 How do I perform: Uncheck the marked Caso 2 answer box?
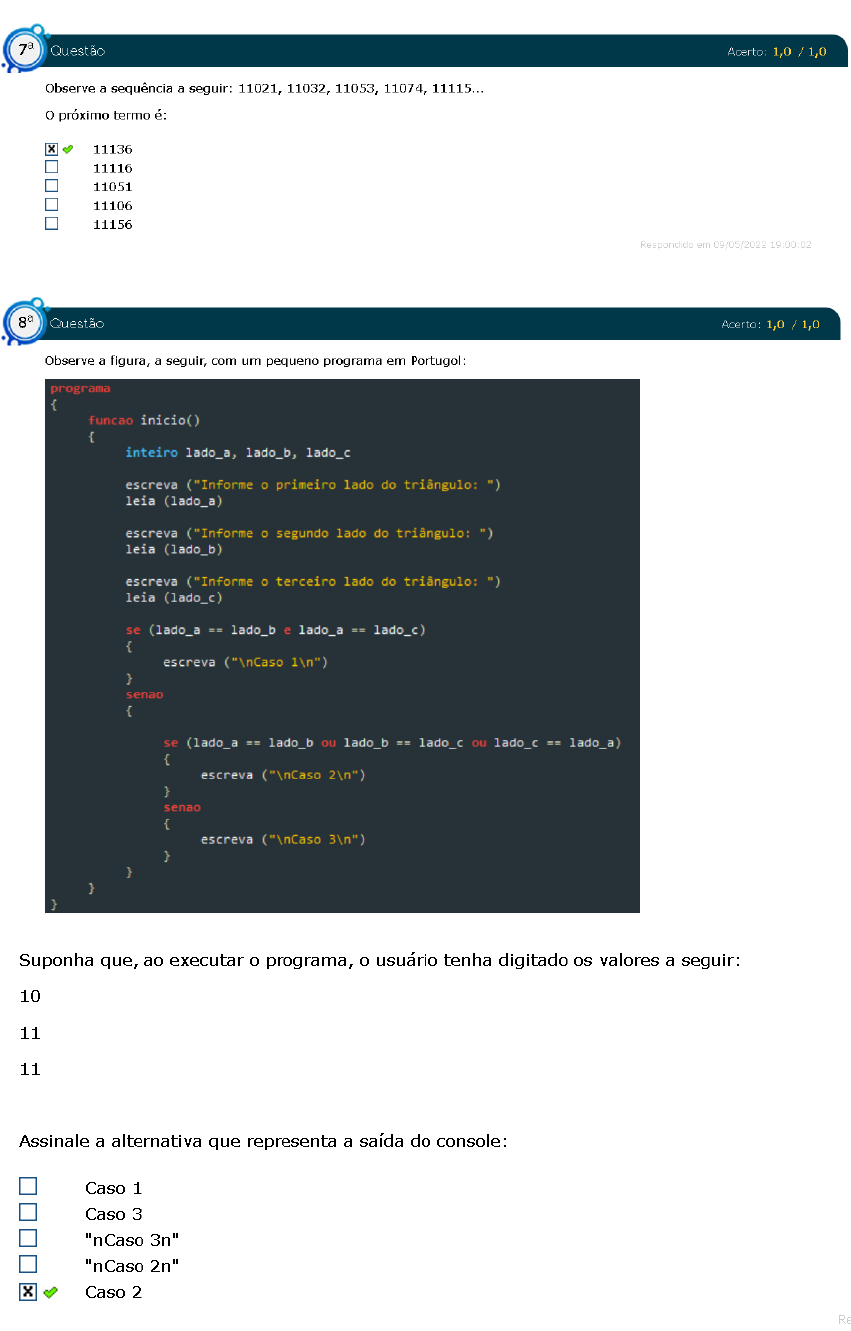coord(28,1290)
